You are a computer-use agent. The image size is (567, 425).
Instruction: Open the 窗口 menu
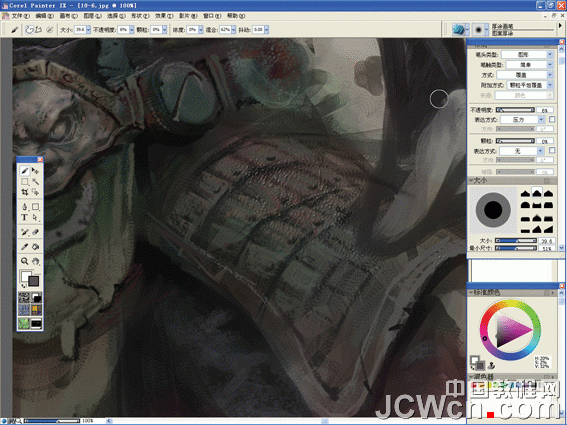point(212,16)
